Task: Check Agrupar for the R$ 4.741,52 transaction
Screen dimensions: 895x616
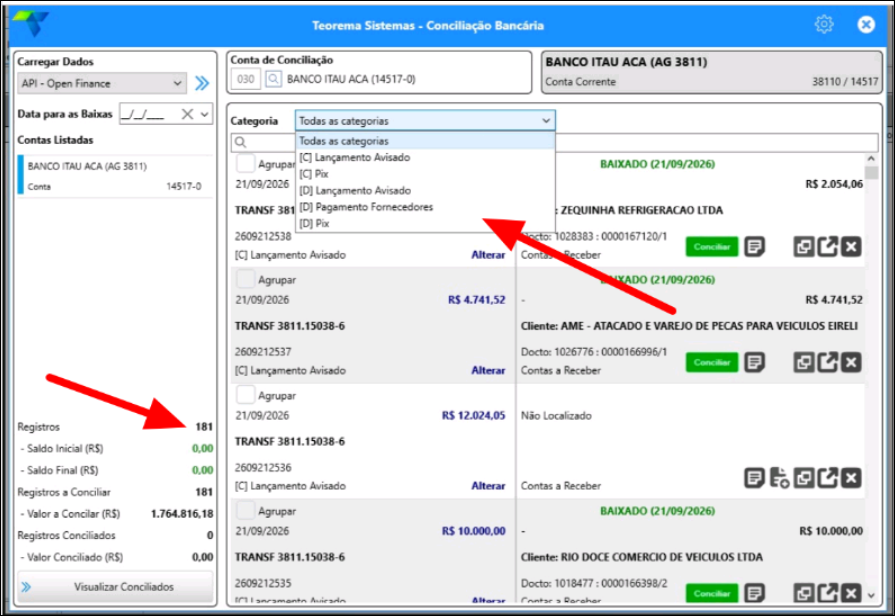Action: pyautogui.click(x=245, y=279)
